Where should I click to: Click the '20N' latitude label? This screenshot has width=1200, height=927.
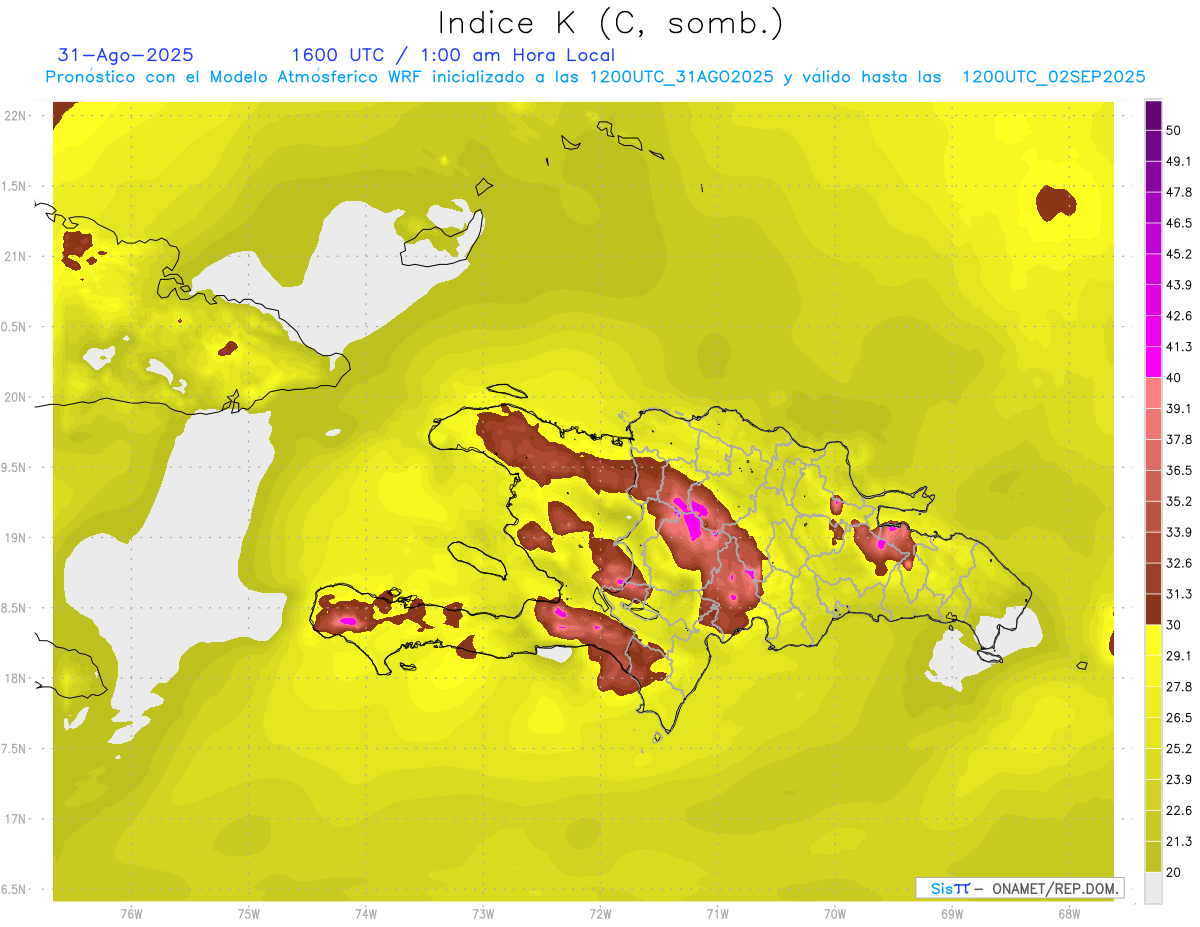click(15, 397)
